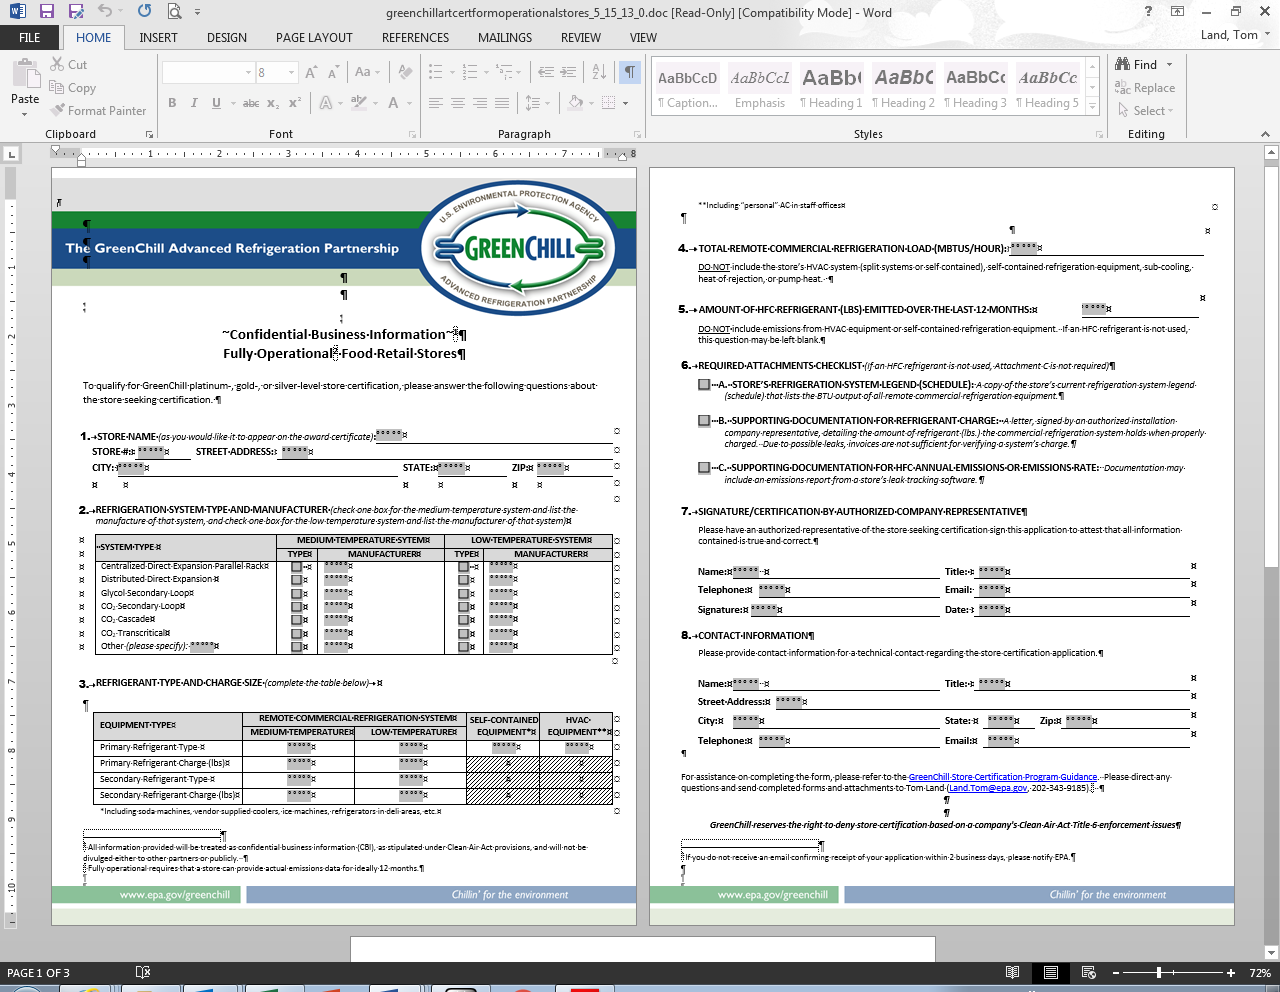This screenshot has width=1280, height=992.
Task: Click the Store Name form field
Action: pos(388,435)
